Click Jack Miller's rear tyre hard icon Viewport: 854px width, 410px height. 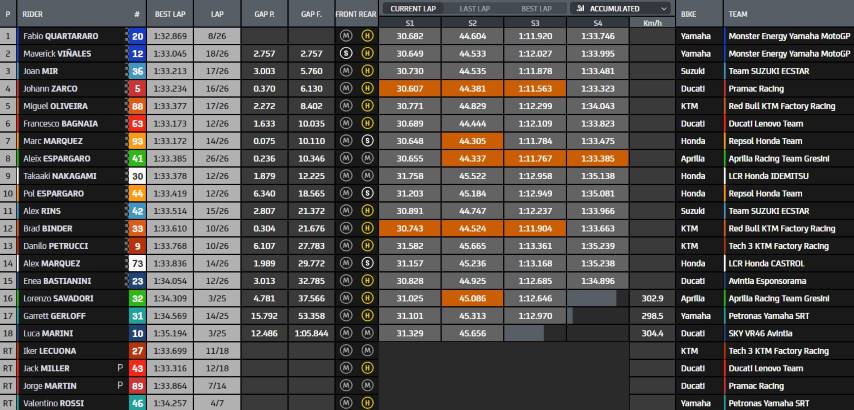367,368
